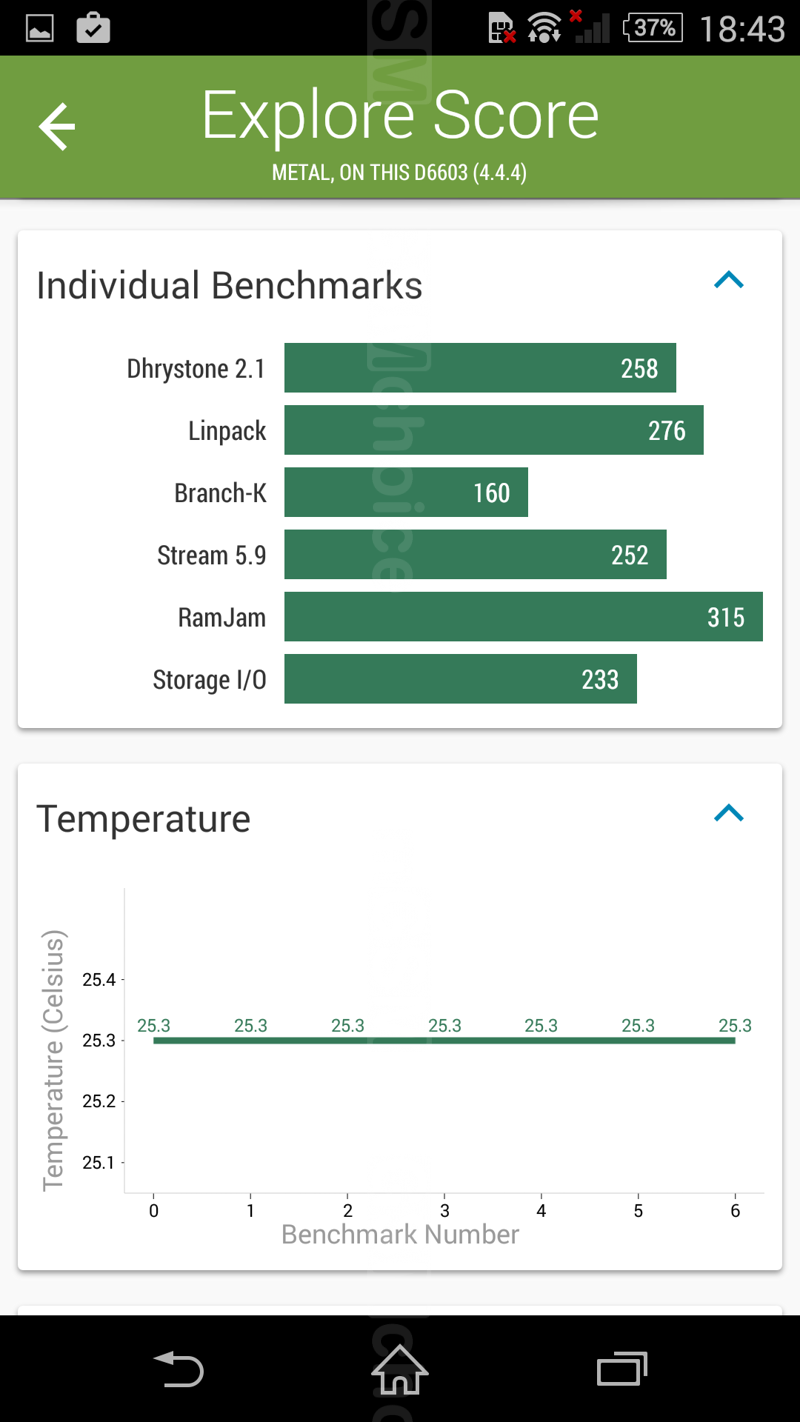
Task: Collapse the Individual Benchmarks card
Action: coord(729,281)
